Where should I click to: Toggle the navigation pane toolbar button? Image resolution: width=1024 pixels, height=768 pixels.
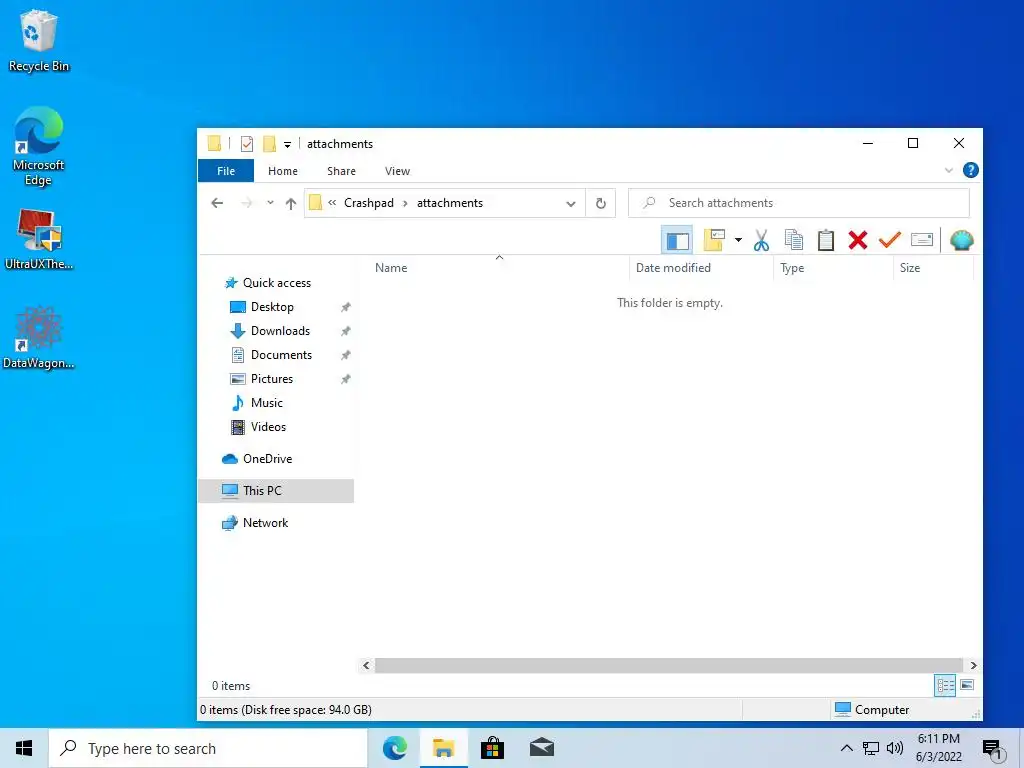tap(677, 240)
